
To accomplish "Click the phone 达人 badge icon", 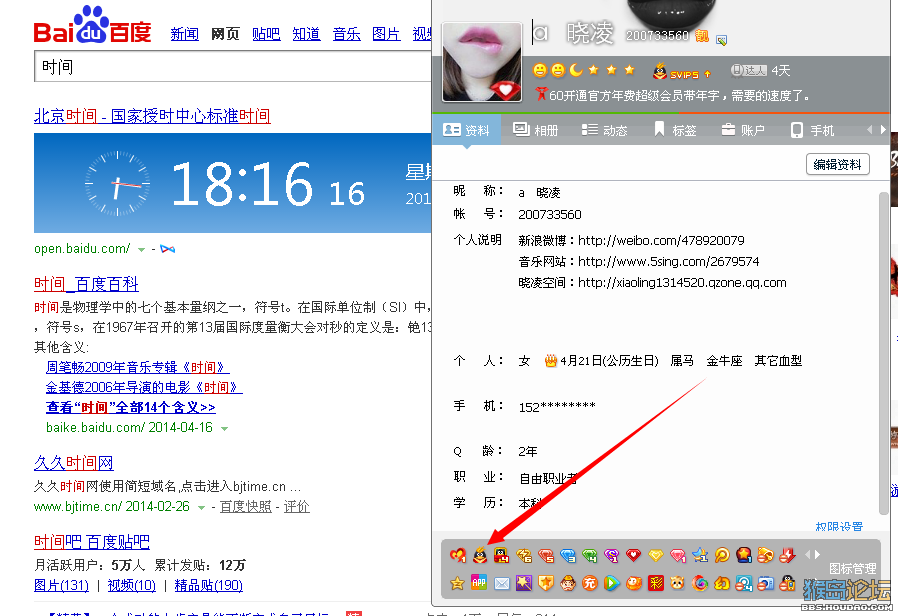I will point(749,70).
